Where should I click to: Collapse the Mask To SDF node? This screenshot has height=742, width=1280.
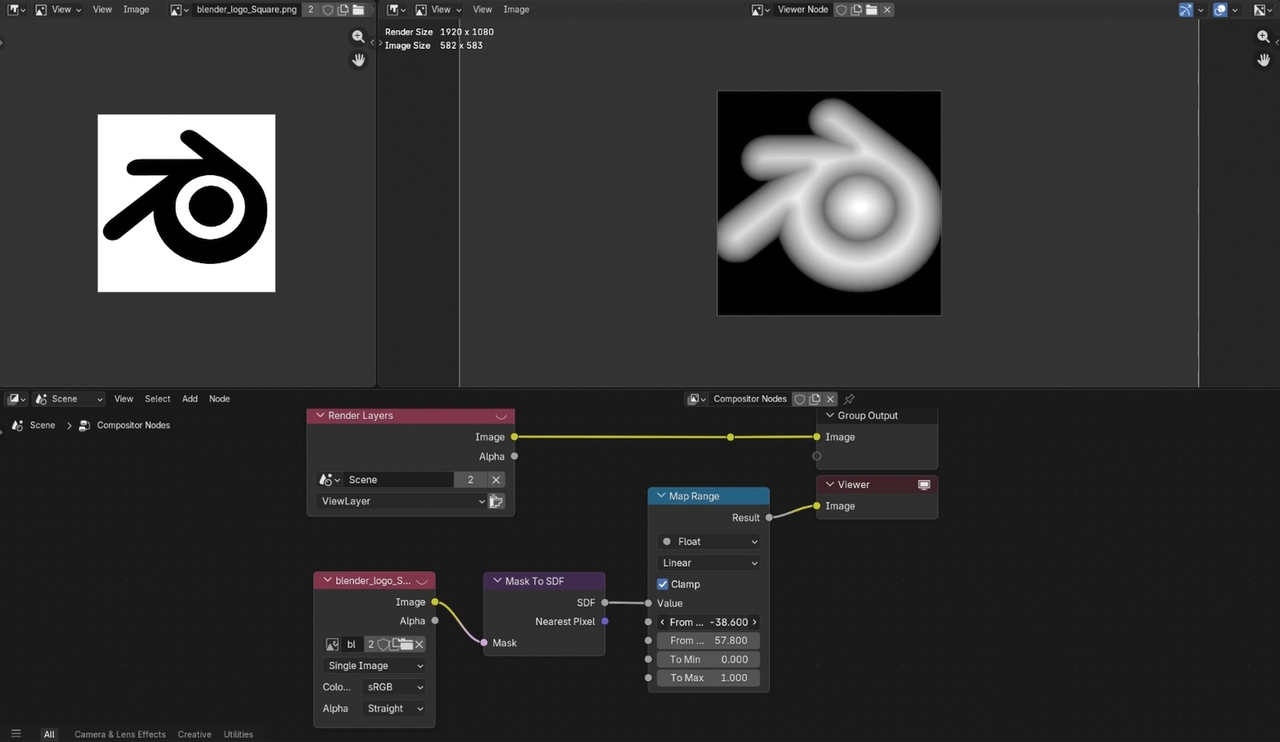tap(497, 581)
